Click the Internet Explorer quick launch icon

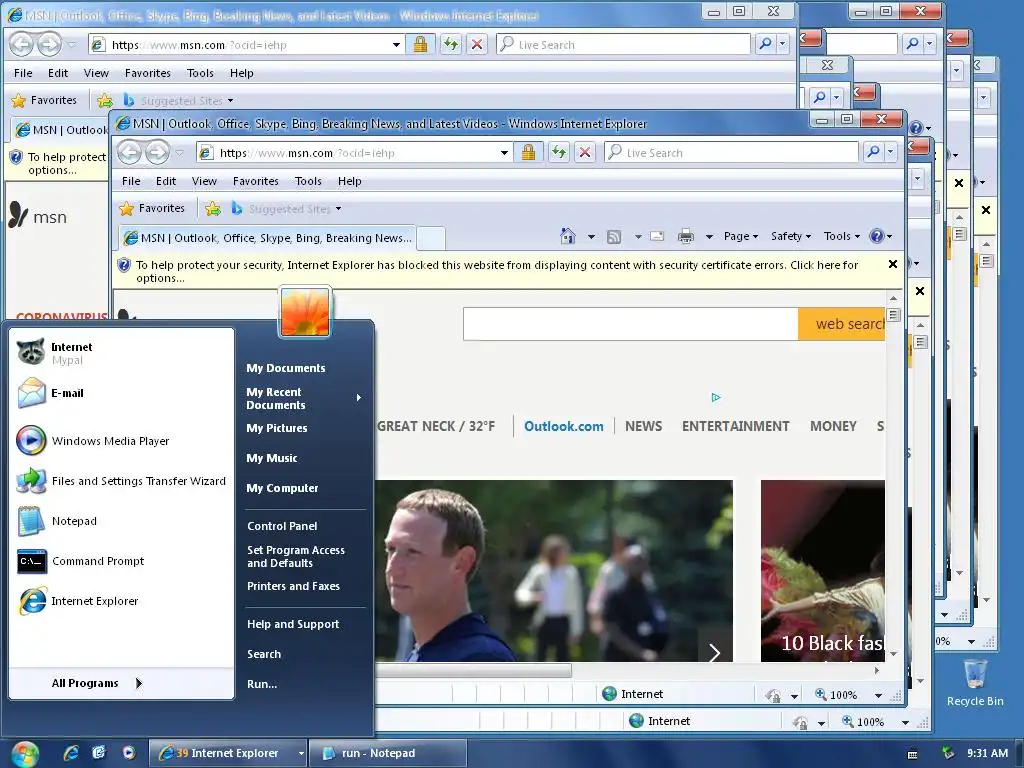[x=71, y=753]
